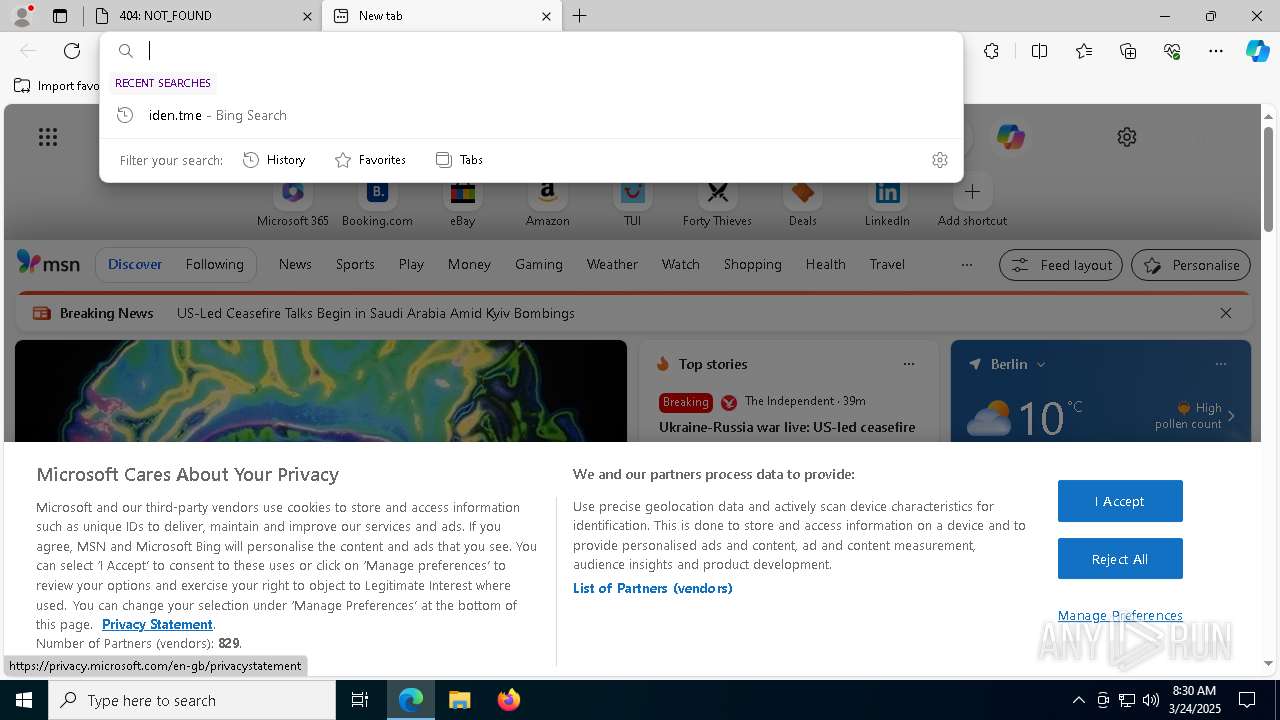Screen dimensions: 1280x720
Task: Open Top stories more options ellipsis
Action: point(909,364)
